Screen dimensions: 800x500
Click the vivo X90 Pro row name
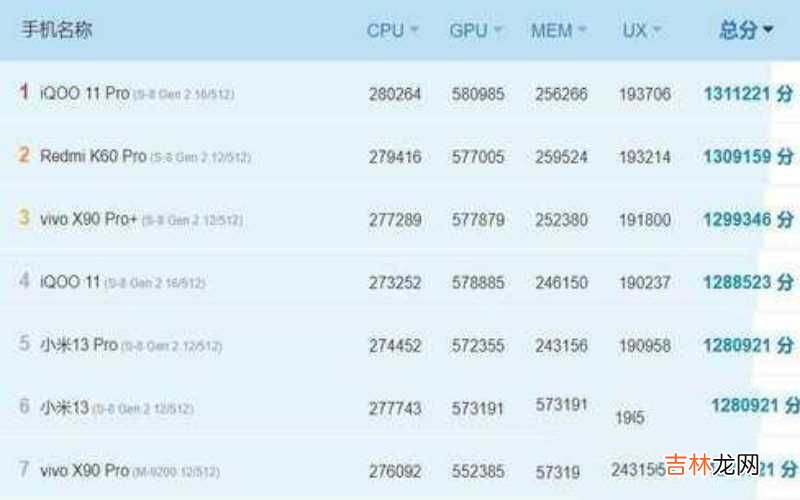coord(85,470)
